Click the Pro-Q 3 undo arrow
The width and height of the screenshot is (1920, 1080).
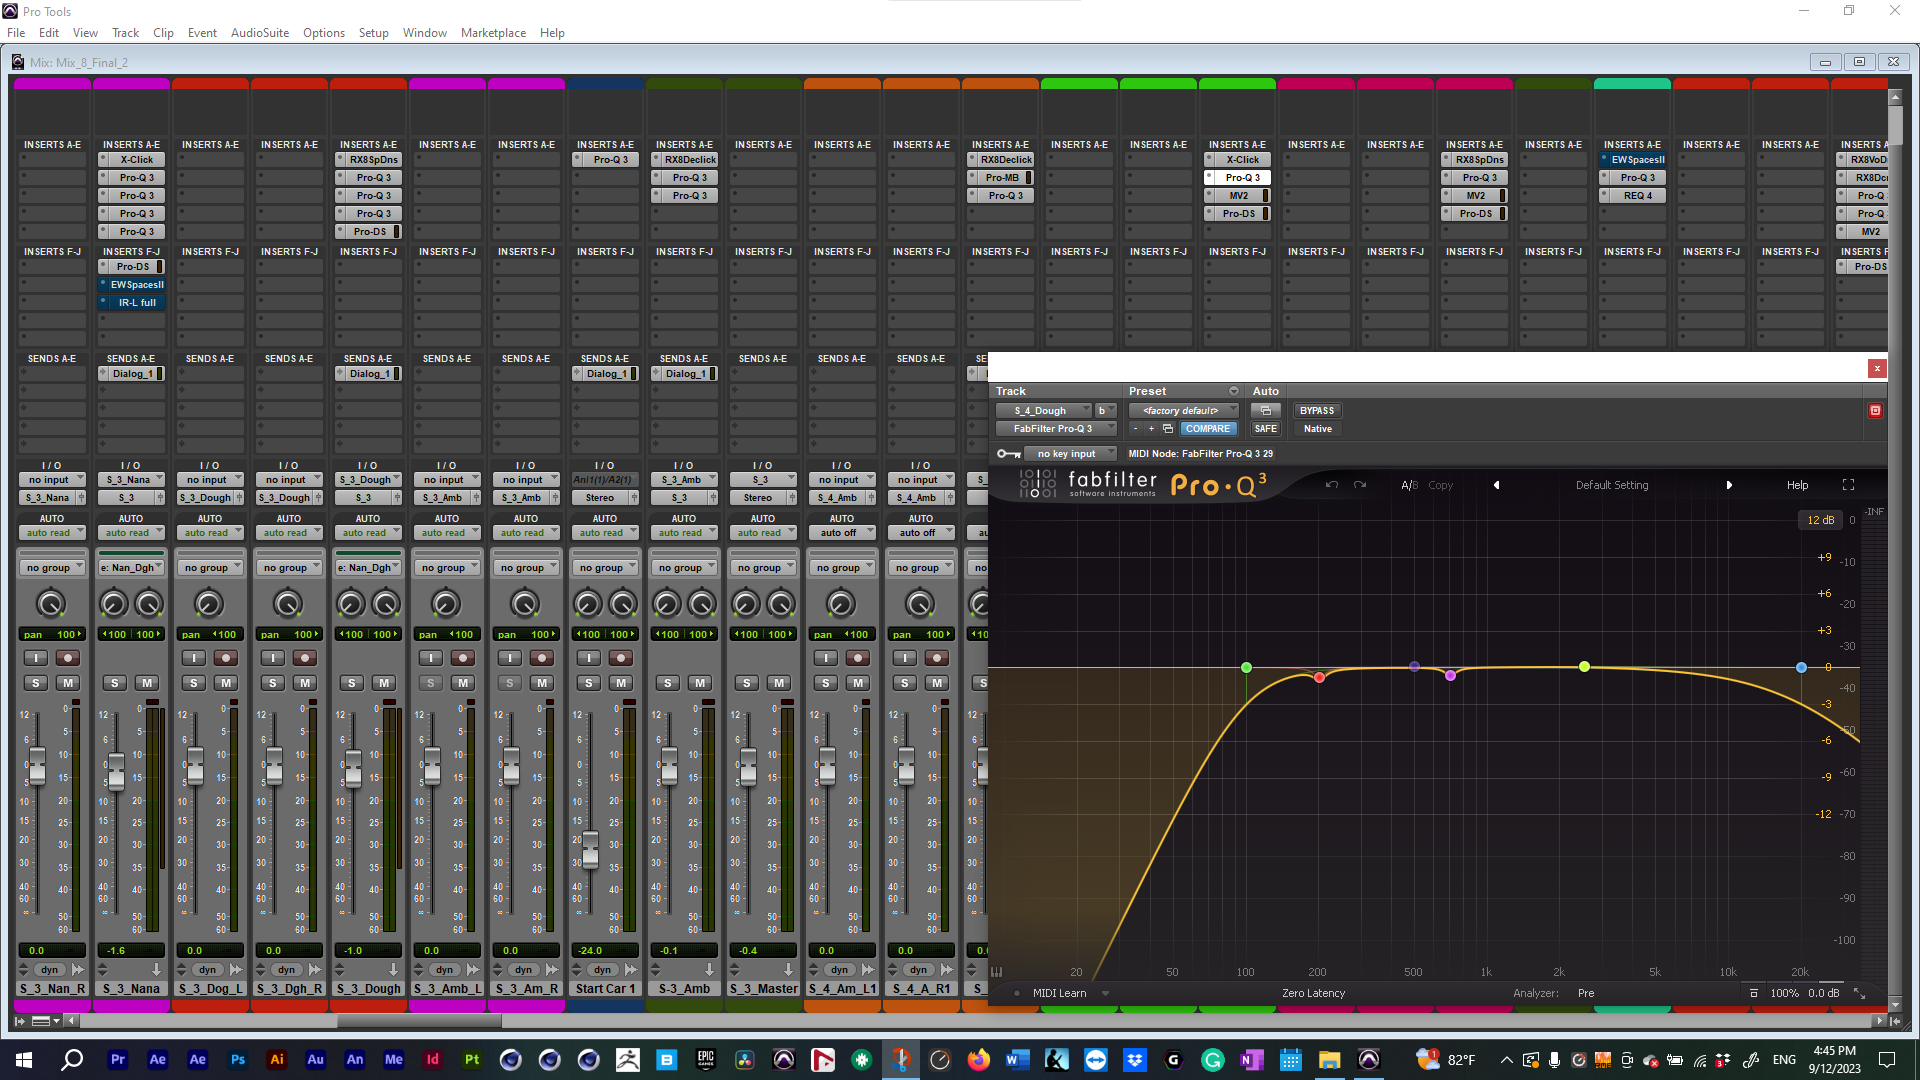click(x=1332, y=485)
